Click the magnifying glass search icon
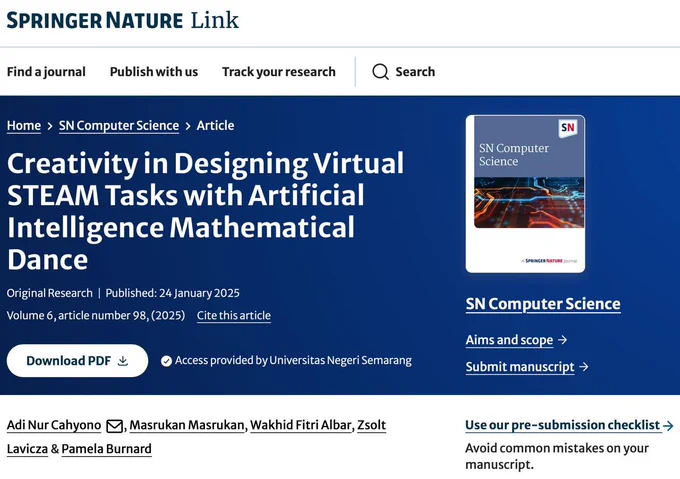The image size is (680, 479). (x=380, y=72)
